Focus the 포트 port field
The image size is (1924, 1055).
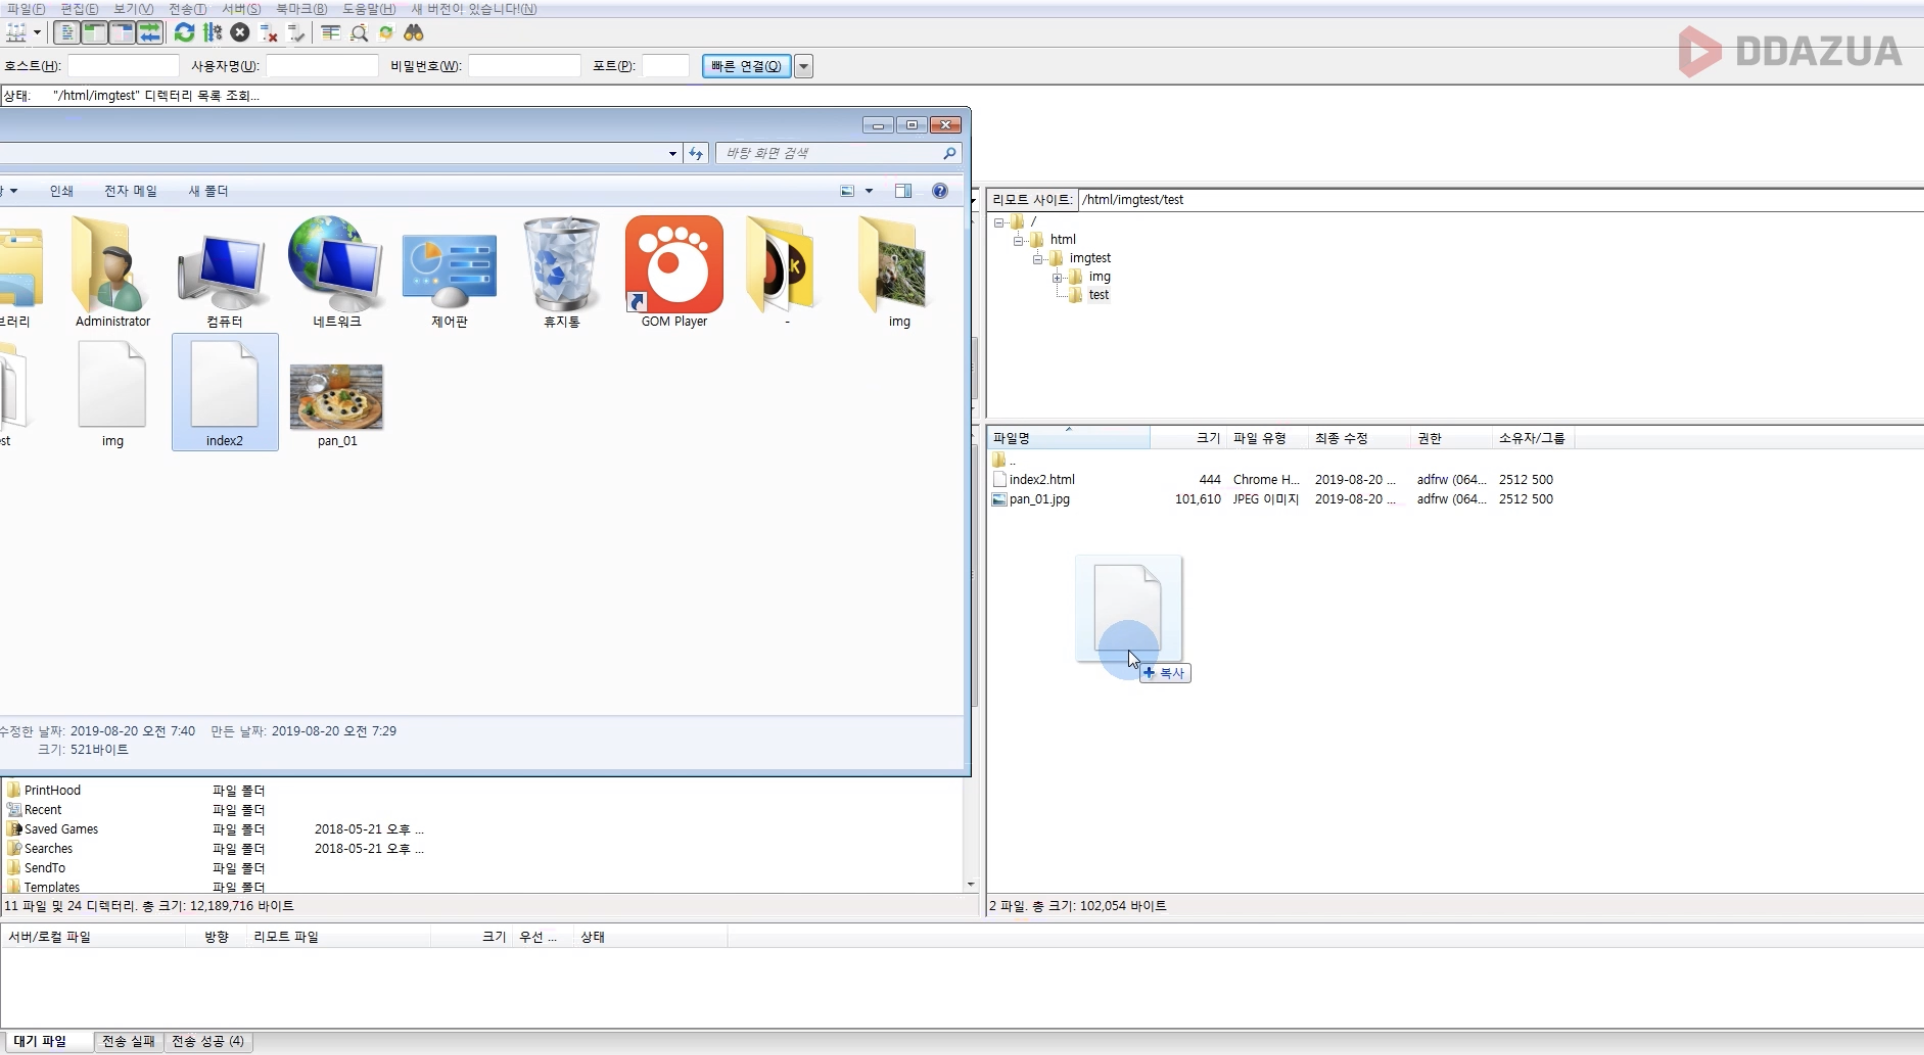tap(665, 66)
